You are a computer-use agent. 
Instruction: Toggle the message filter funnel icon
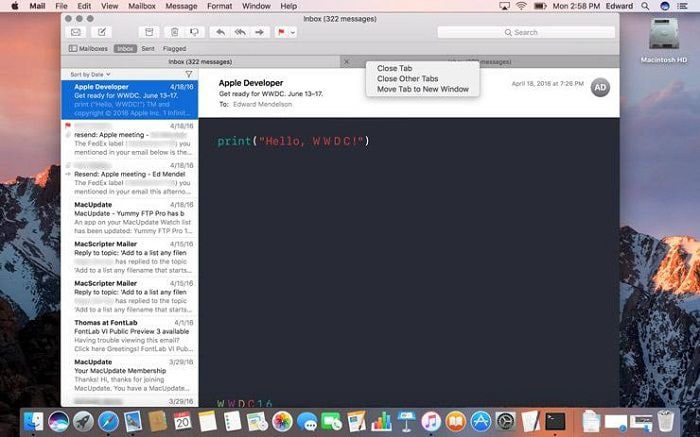pos(189,74)
